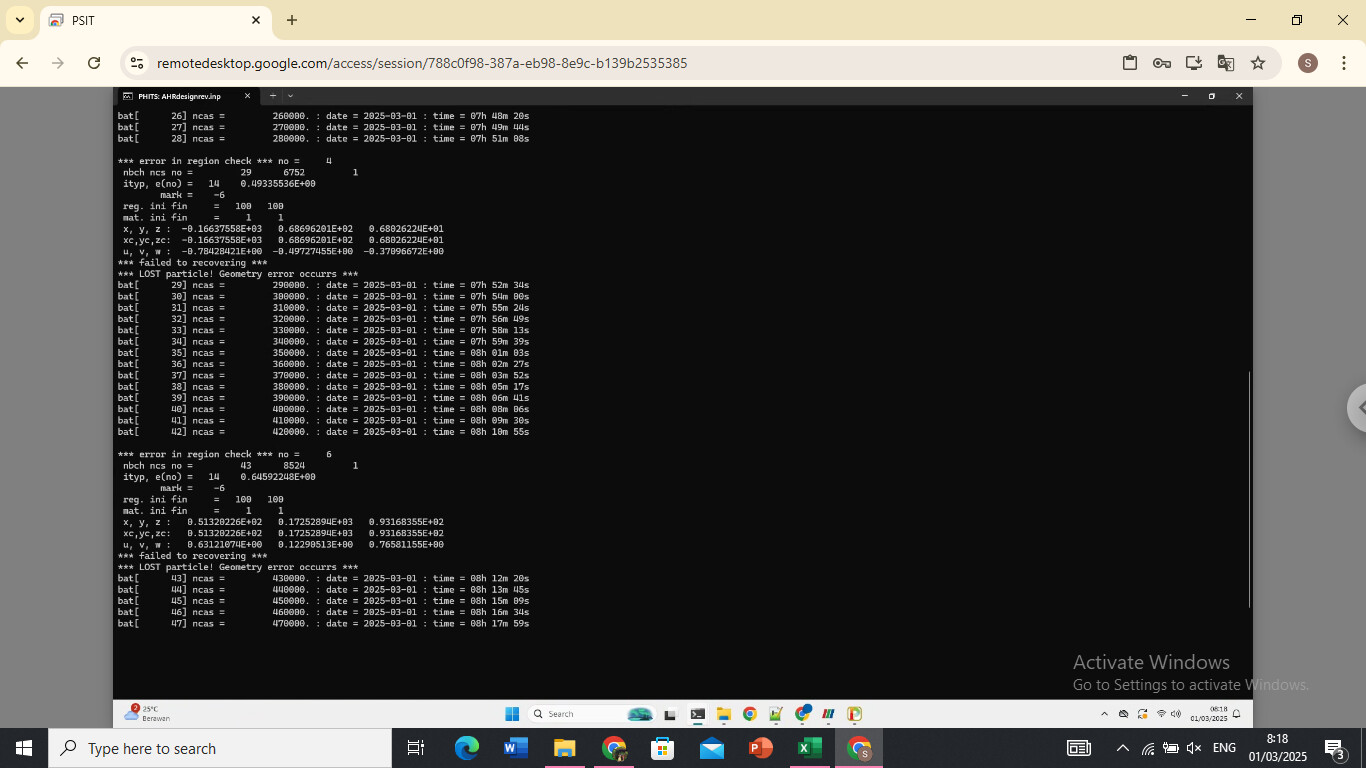Launch Chrome from the remote desktop taskbar
The image size is (1366, 768).
(x=749, y=713)
